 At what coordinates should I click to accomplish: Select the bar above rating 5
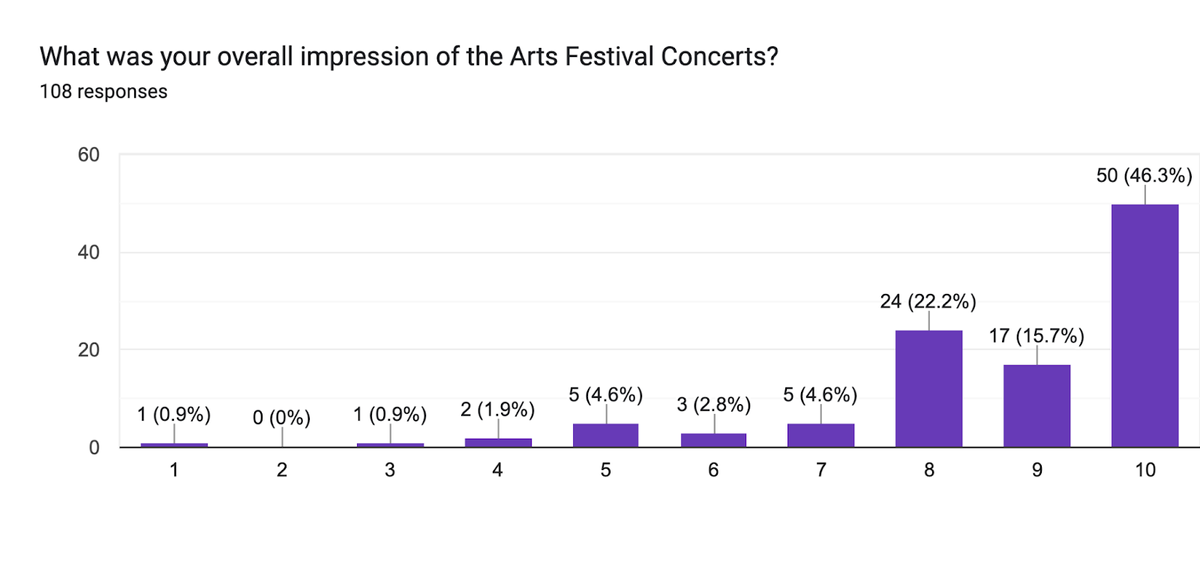point(605,435)
